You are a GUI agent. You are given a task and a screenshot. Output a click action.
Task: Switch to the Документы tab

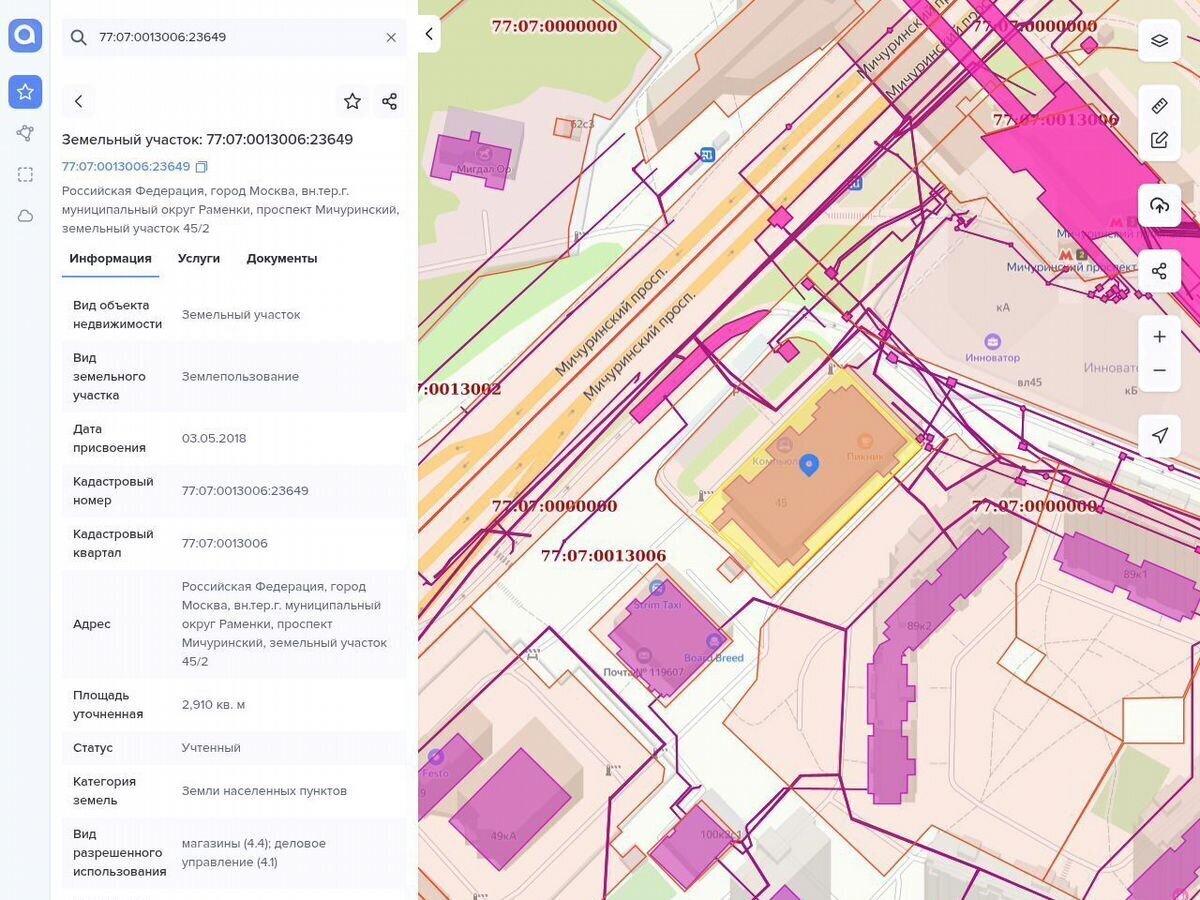click(282, 258)
